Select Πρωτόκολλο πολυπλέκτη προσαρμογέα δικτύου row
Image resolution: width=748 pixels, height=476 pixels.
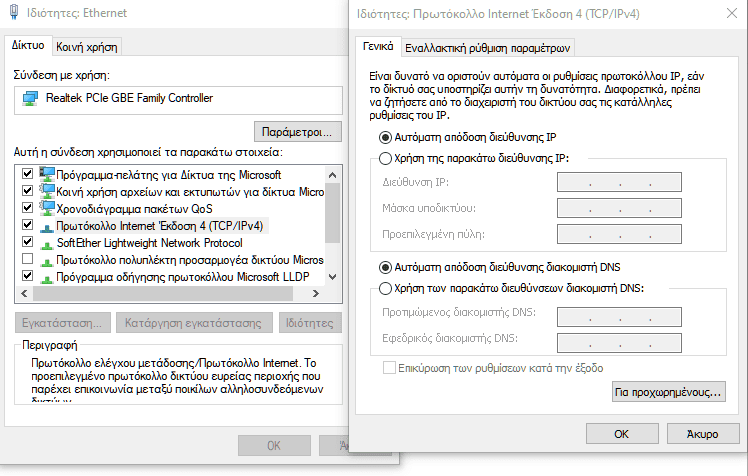click(x=190, y=260)
